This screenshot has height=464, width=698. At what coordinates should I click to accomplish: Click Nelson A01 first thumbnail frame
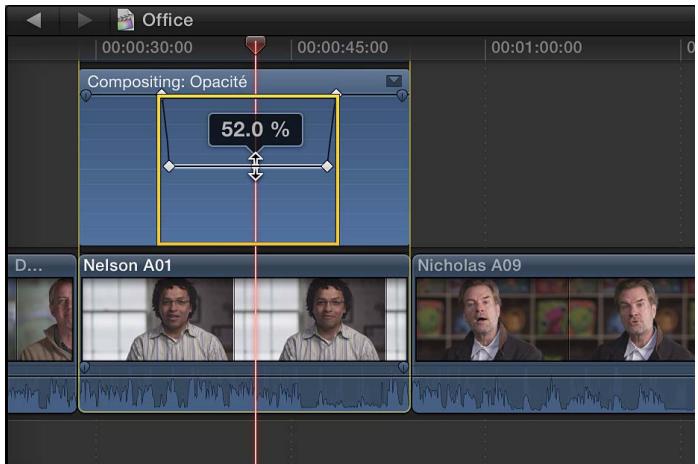(158, 319)
